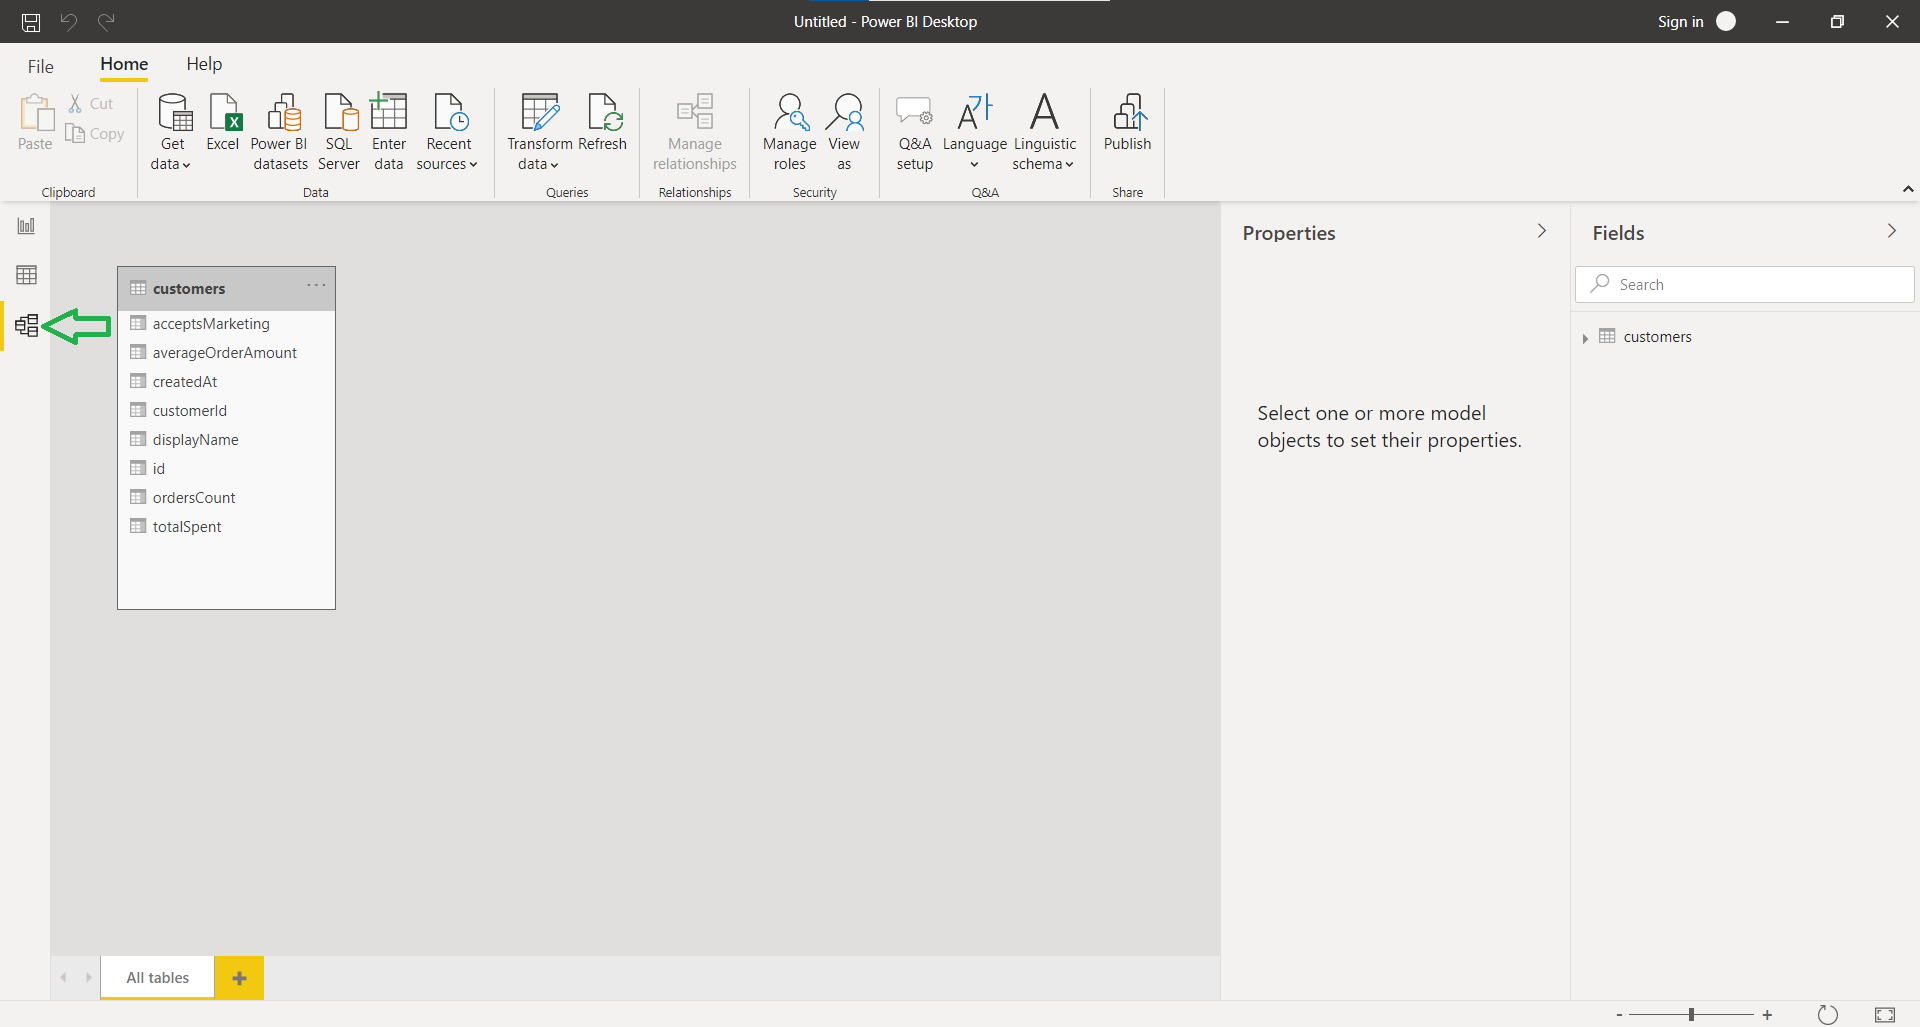
Task: Open the Enter data table tool
Action: pyautogui.click(x=388, y=131)
